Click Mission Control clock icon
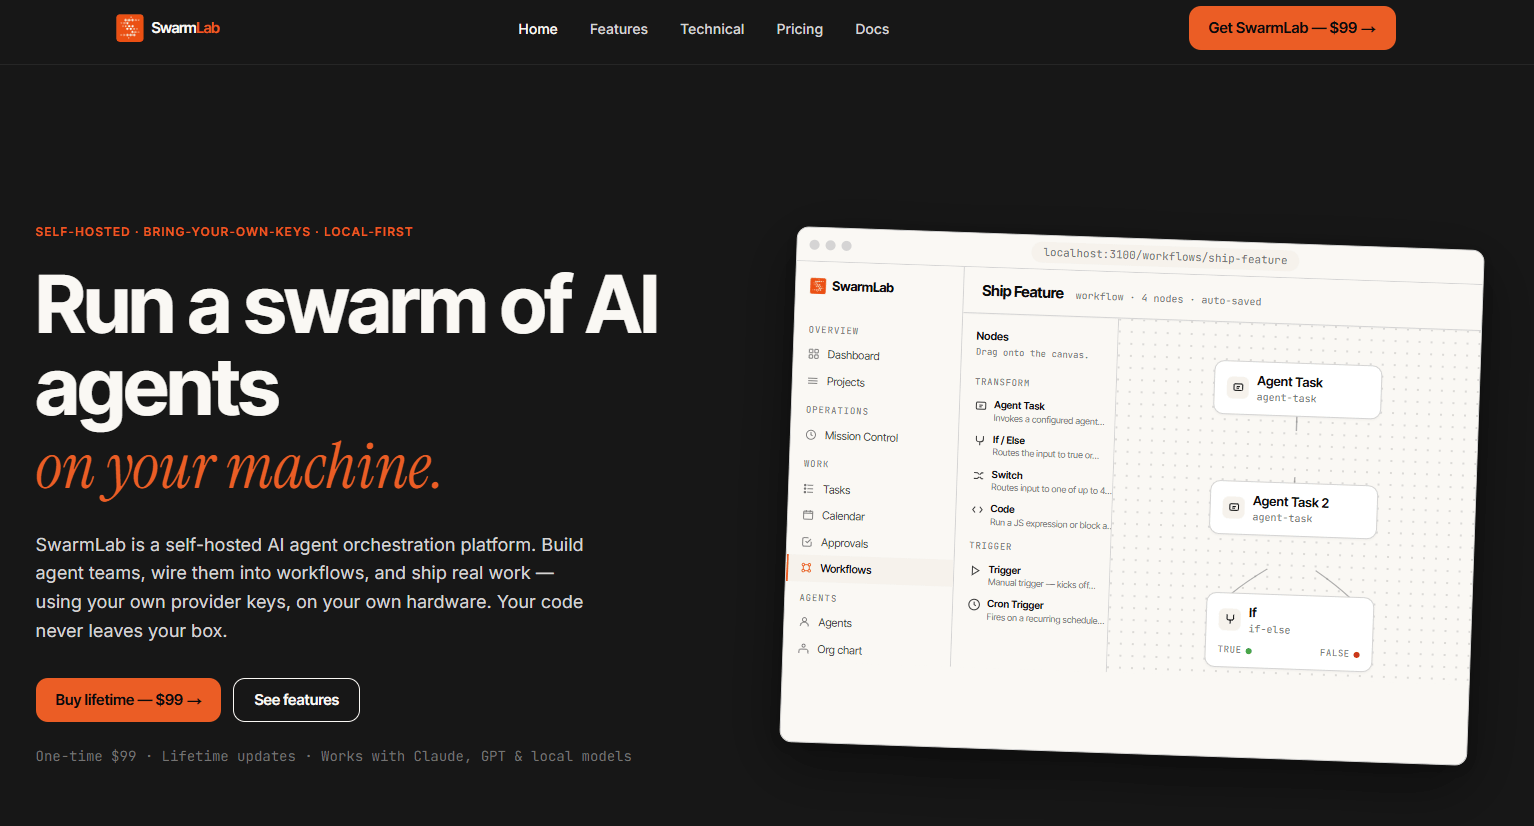Image resolution: width=1534 pixels, height=826 pixels. 811,435
